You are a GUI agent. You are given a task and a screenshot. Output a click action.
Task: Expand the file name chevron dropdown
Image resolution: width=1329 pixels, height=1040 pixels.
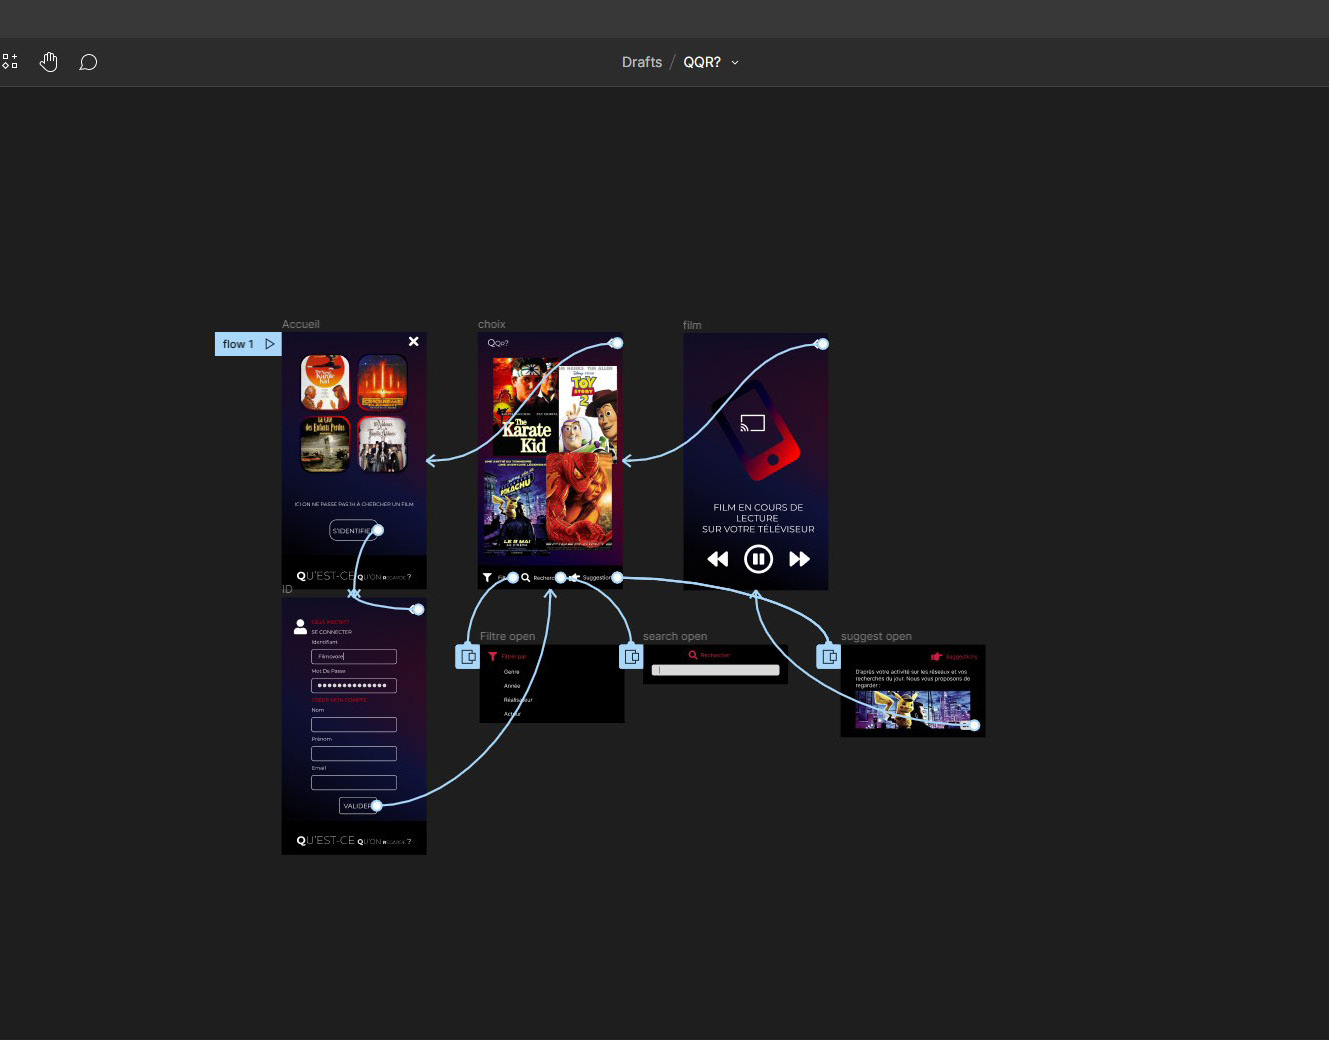(x=735, y=62)
